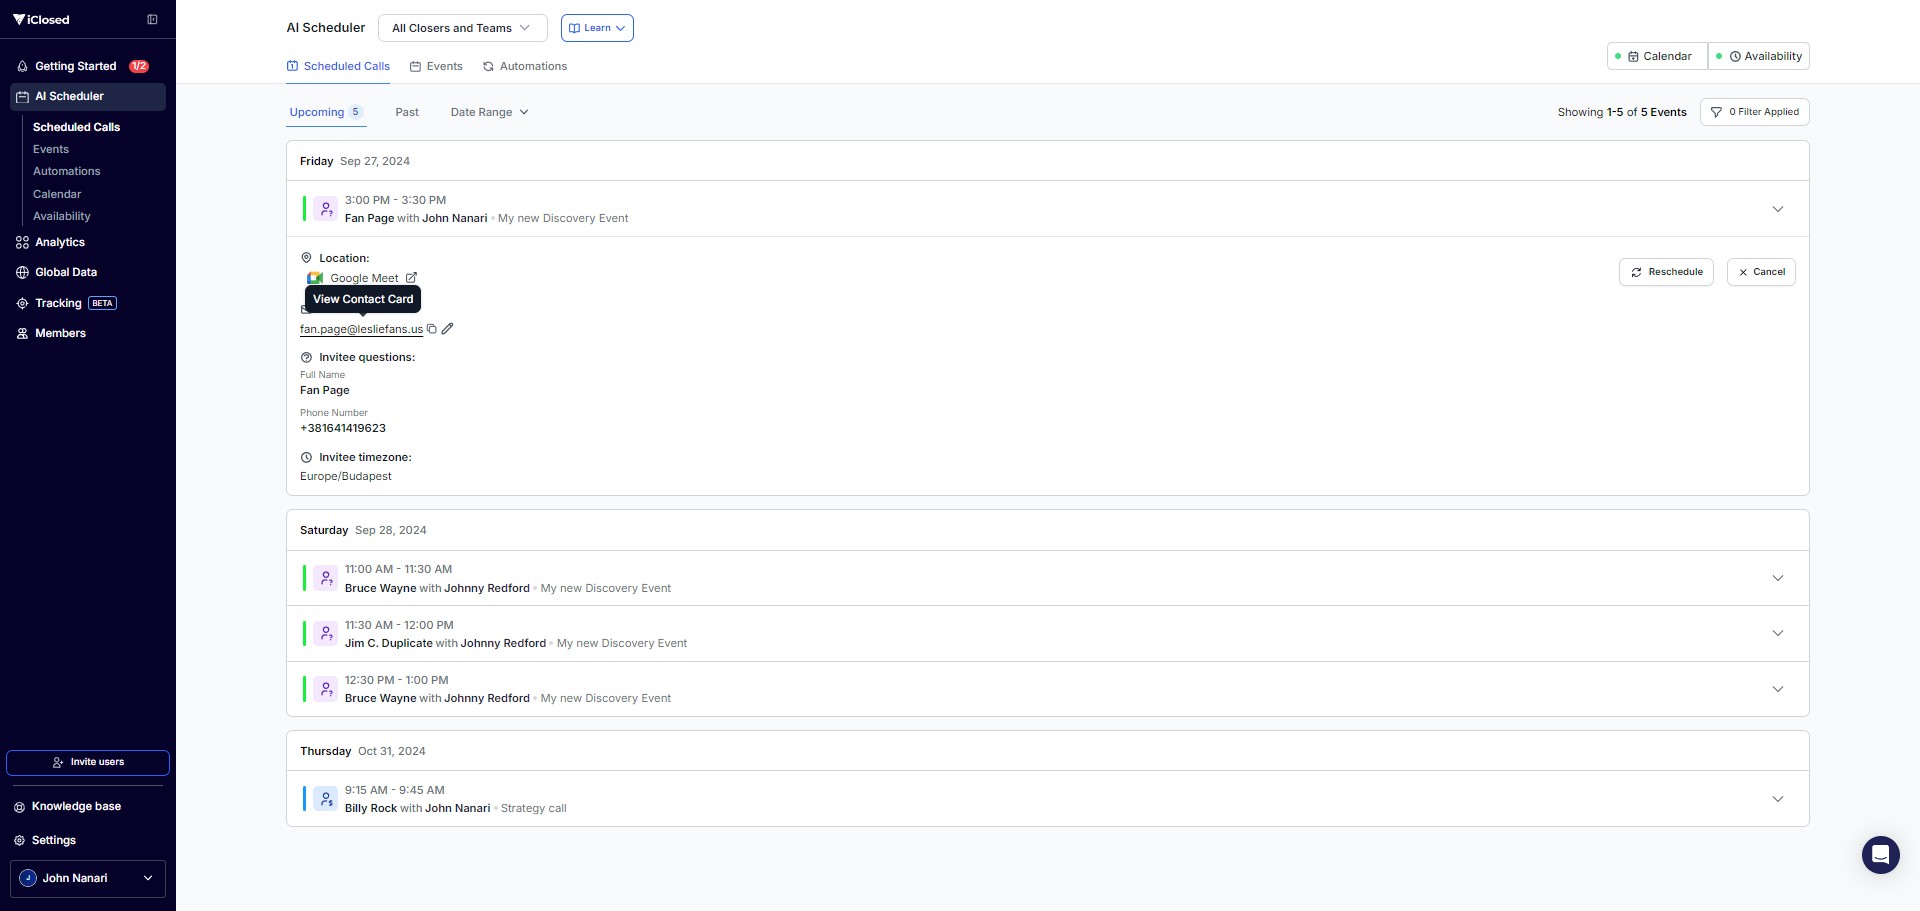Reschedule the Fan Page call
Viewport: 1920px width, 911px height.
[1666, 272]
